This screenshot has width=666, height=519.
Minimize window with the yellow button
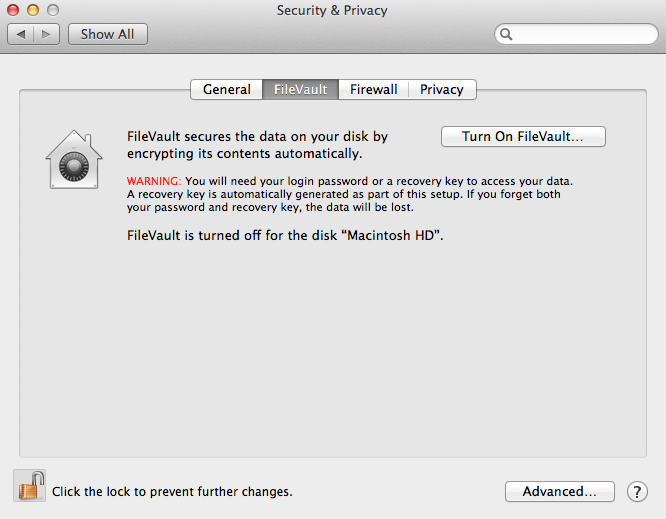33,10
